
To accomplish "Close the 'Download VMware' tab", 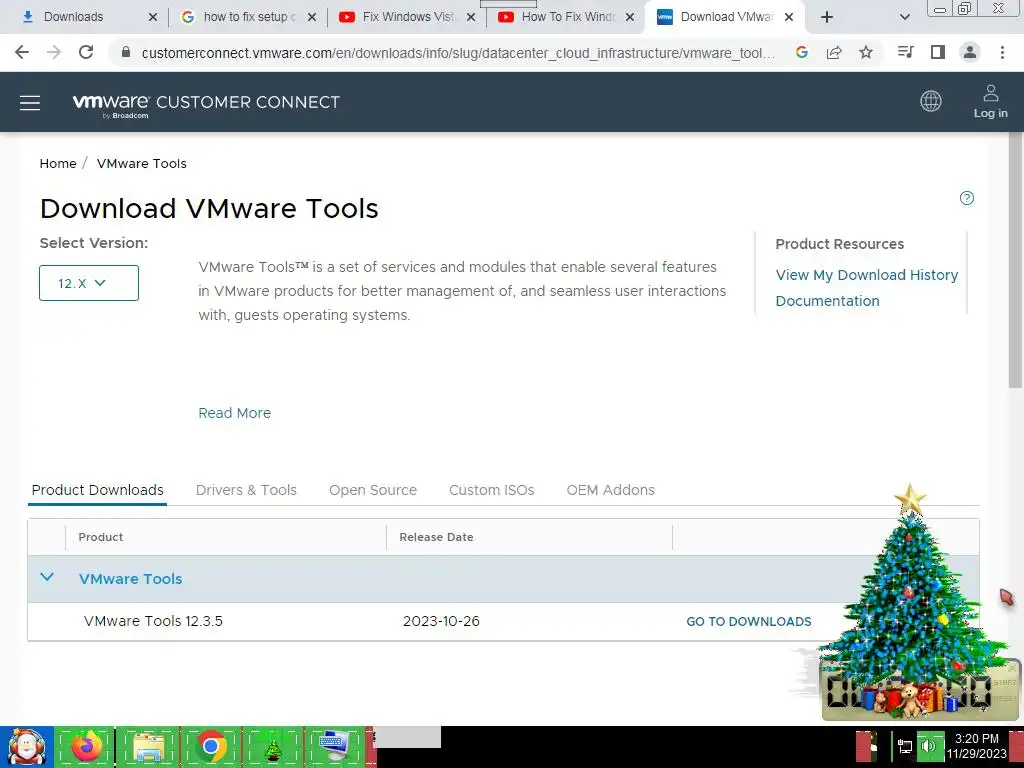I will (x=789, y=17).
